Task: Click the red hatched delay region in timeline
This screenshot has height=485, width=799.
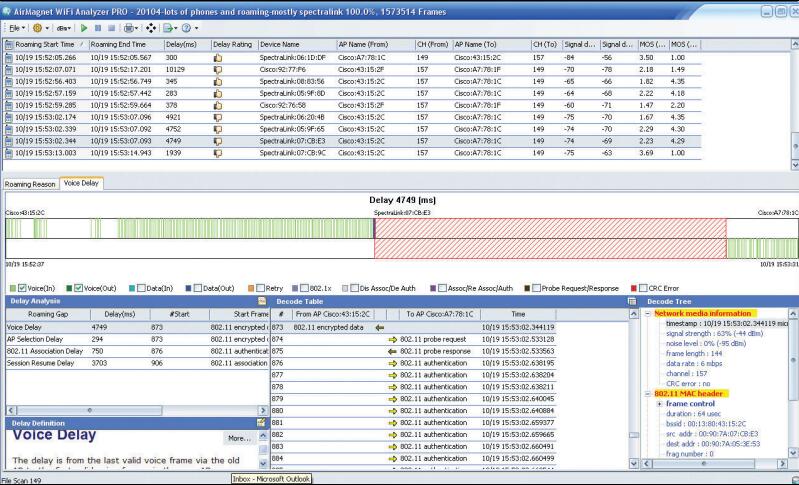Action: [550, 238]
